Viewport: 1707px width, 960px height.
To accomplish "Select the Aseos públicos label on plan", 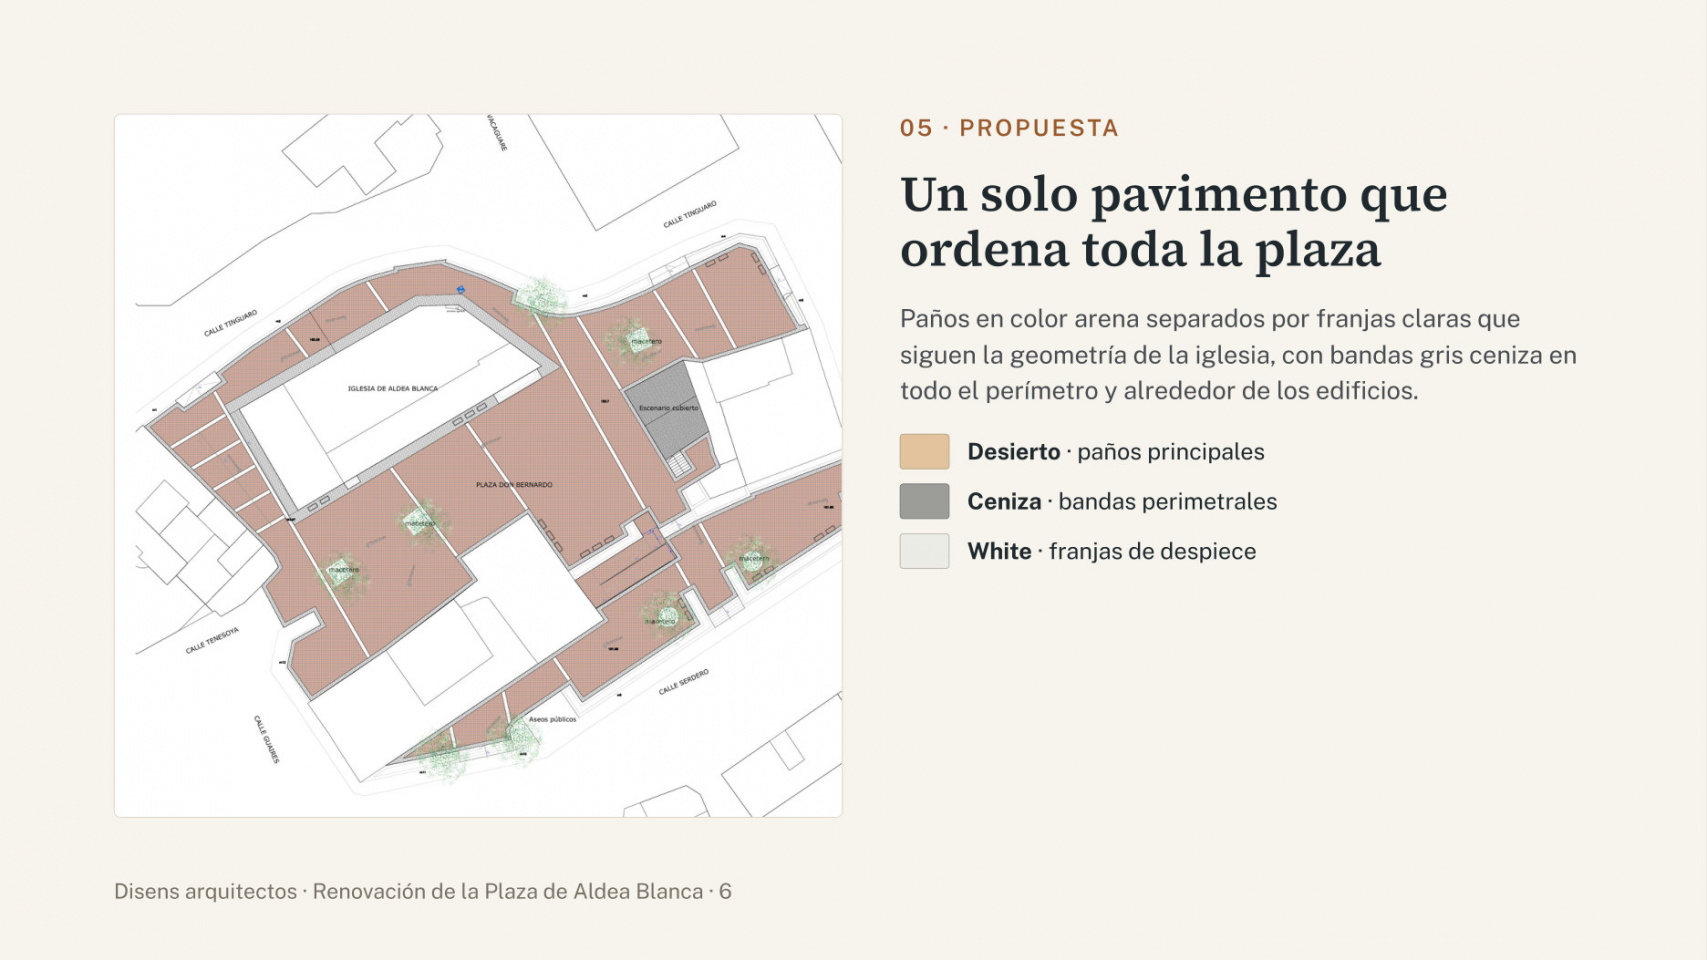I will coord(552,719).
